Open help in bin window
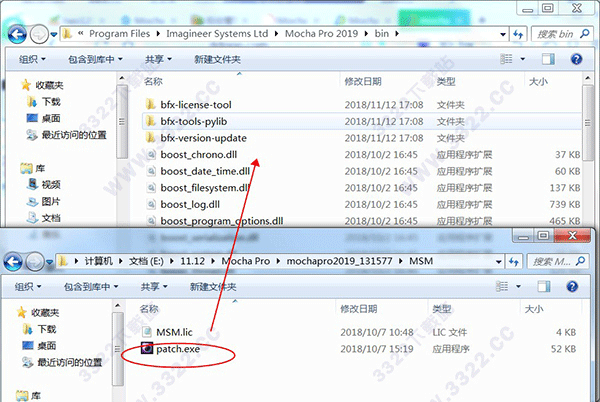The height and width of the screenshot is (402, 600). [x=576, y=59]
